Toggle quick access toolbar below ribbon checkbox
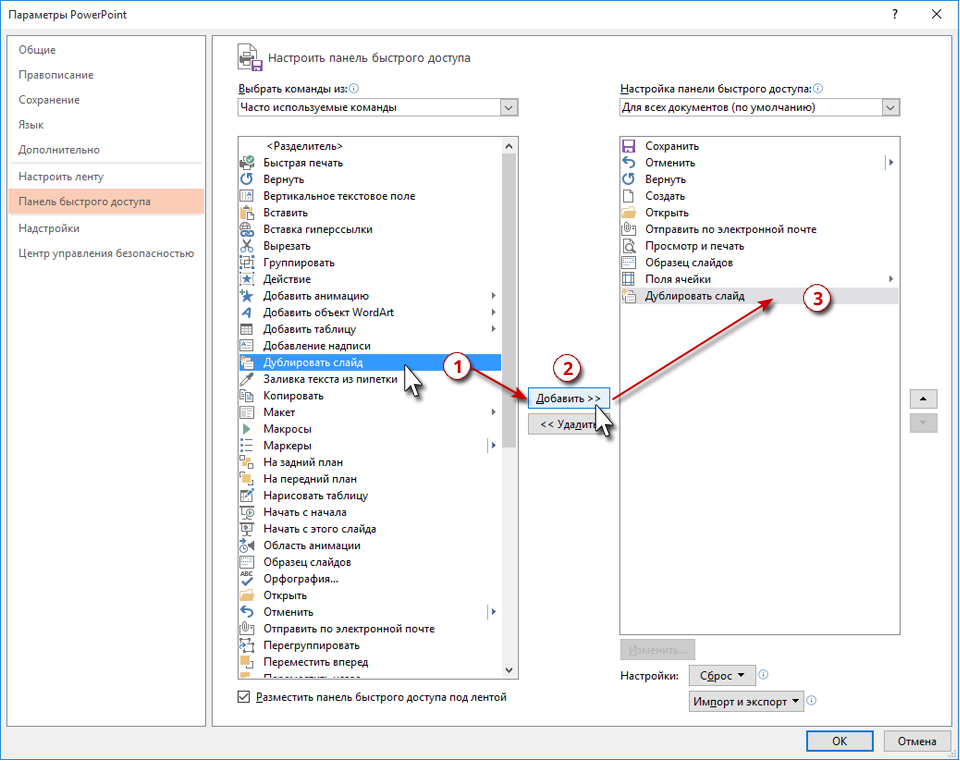Viewport: 960px width, 761px height. [x=244, y=697]
